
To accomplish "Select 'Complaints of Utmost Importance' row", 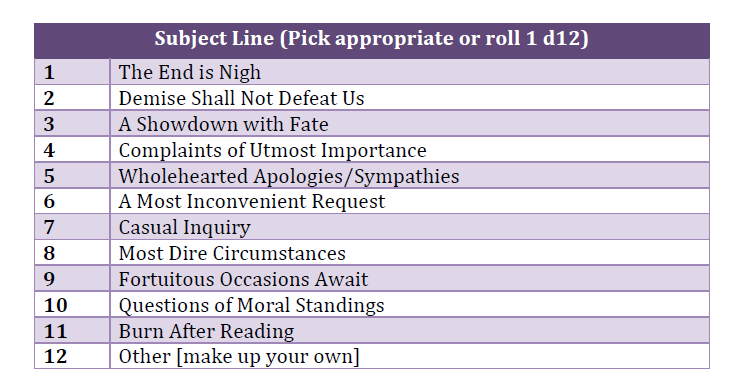I will [372, 150].
